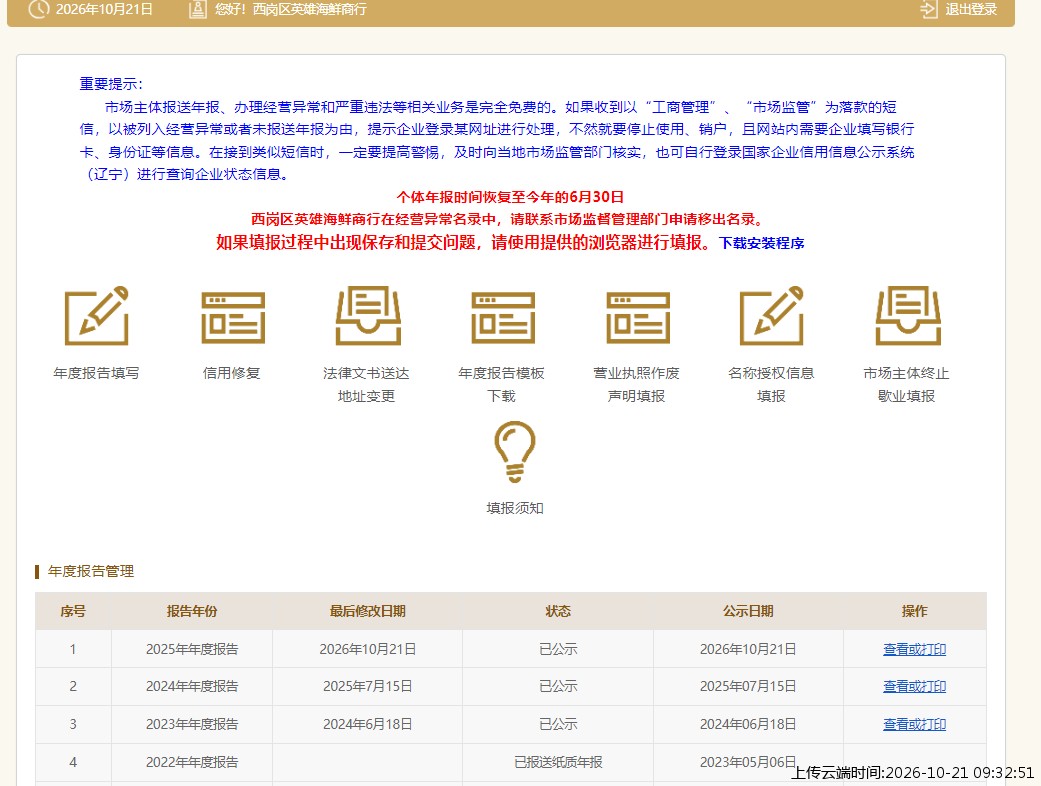Open the 营业执照作废声明填报 icon
The image size is (1041, 786).
638,317
